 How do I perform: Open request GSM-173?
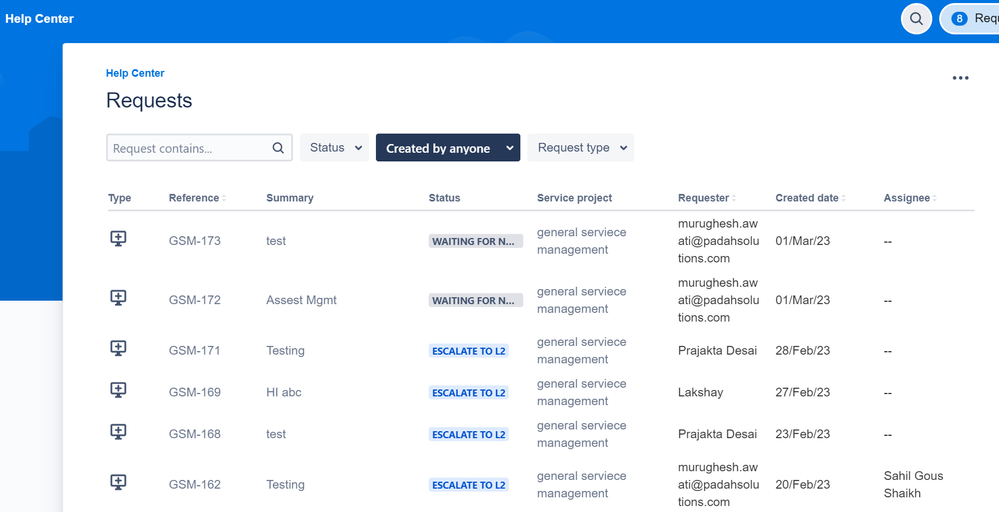point(195,241)
